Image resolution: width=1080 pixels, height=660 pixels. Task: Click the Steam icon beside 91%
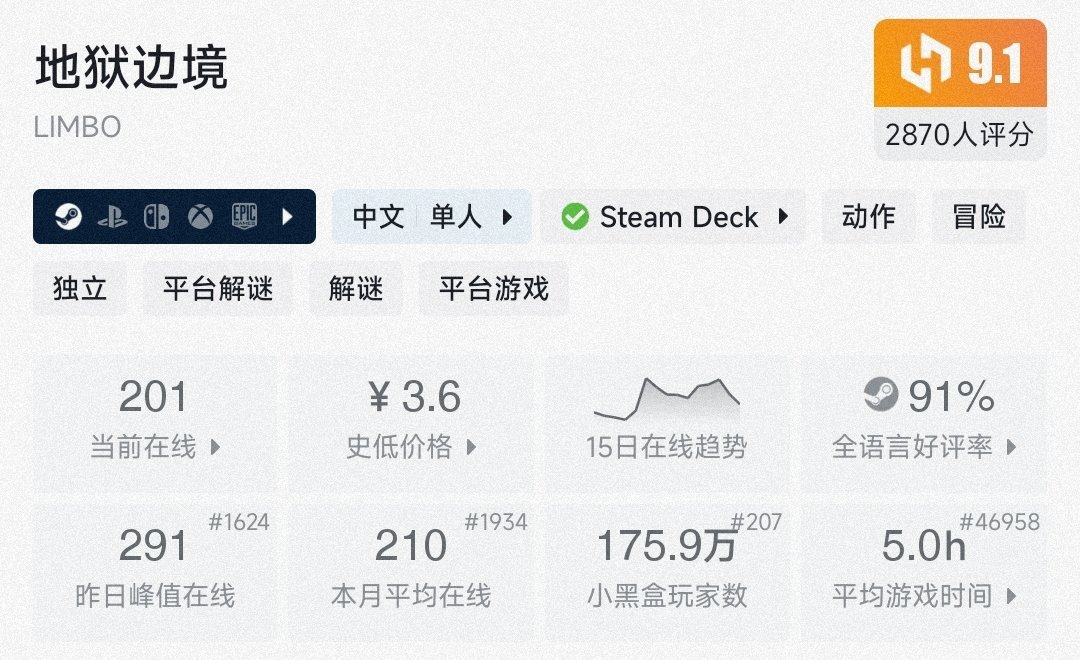point(881,395)
